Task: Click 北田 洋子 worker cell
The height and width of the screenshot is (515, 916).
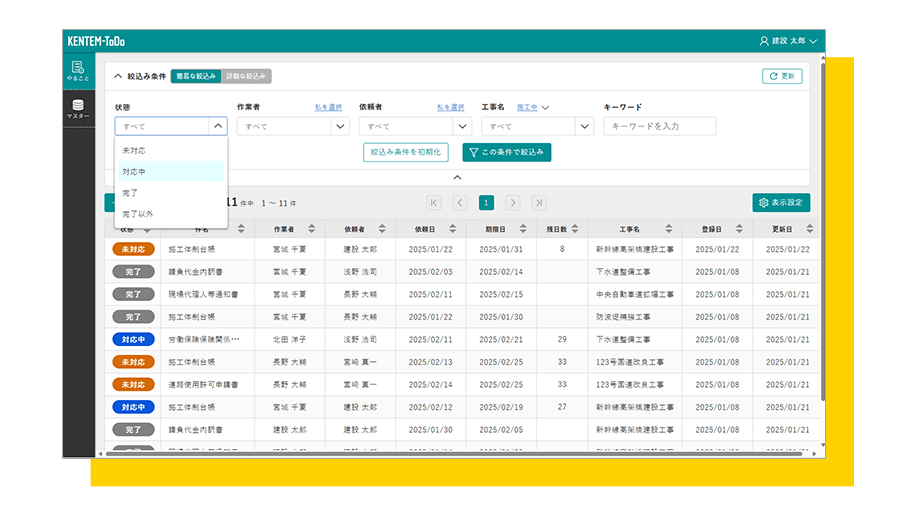Action: point(290,339)
